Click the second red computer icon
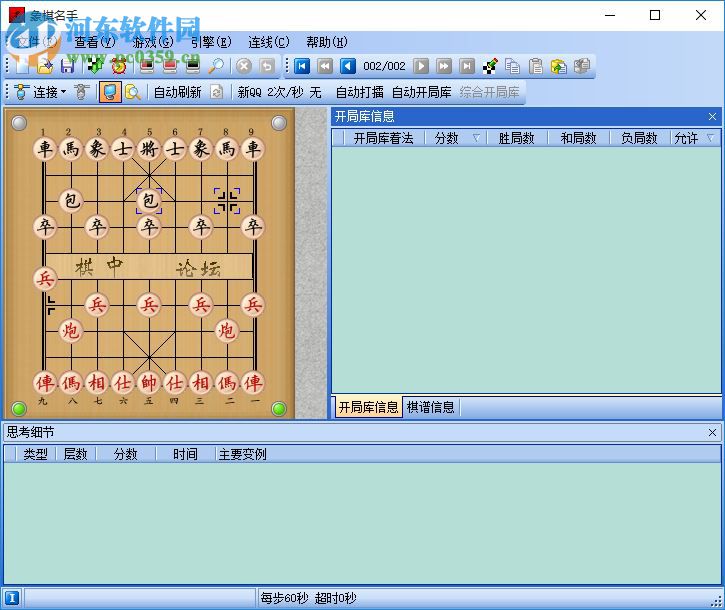This screenshot has width=725, height=610. [x=170, y=66]
